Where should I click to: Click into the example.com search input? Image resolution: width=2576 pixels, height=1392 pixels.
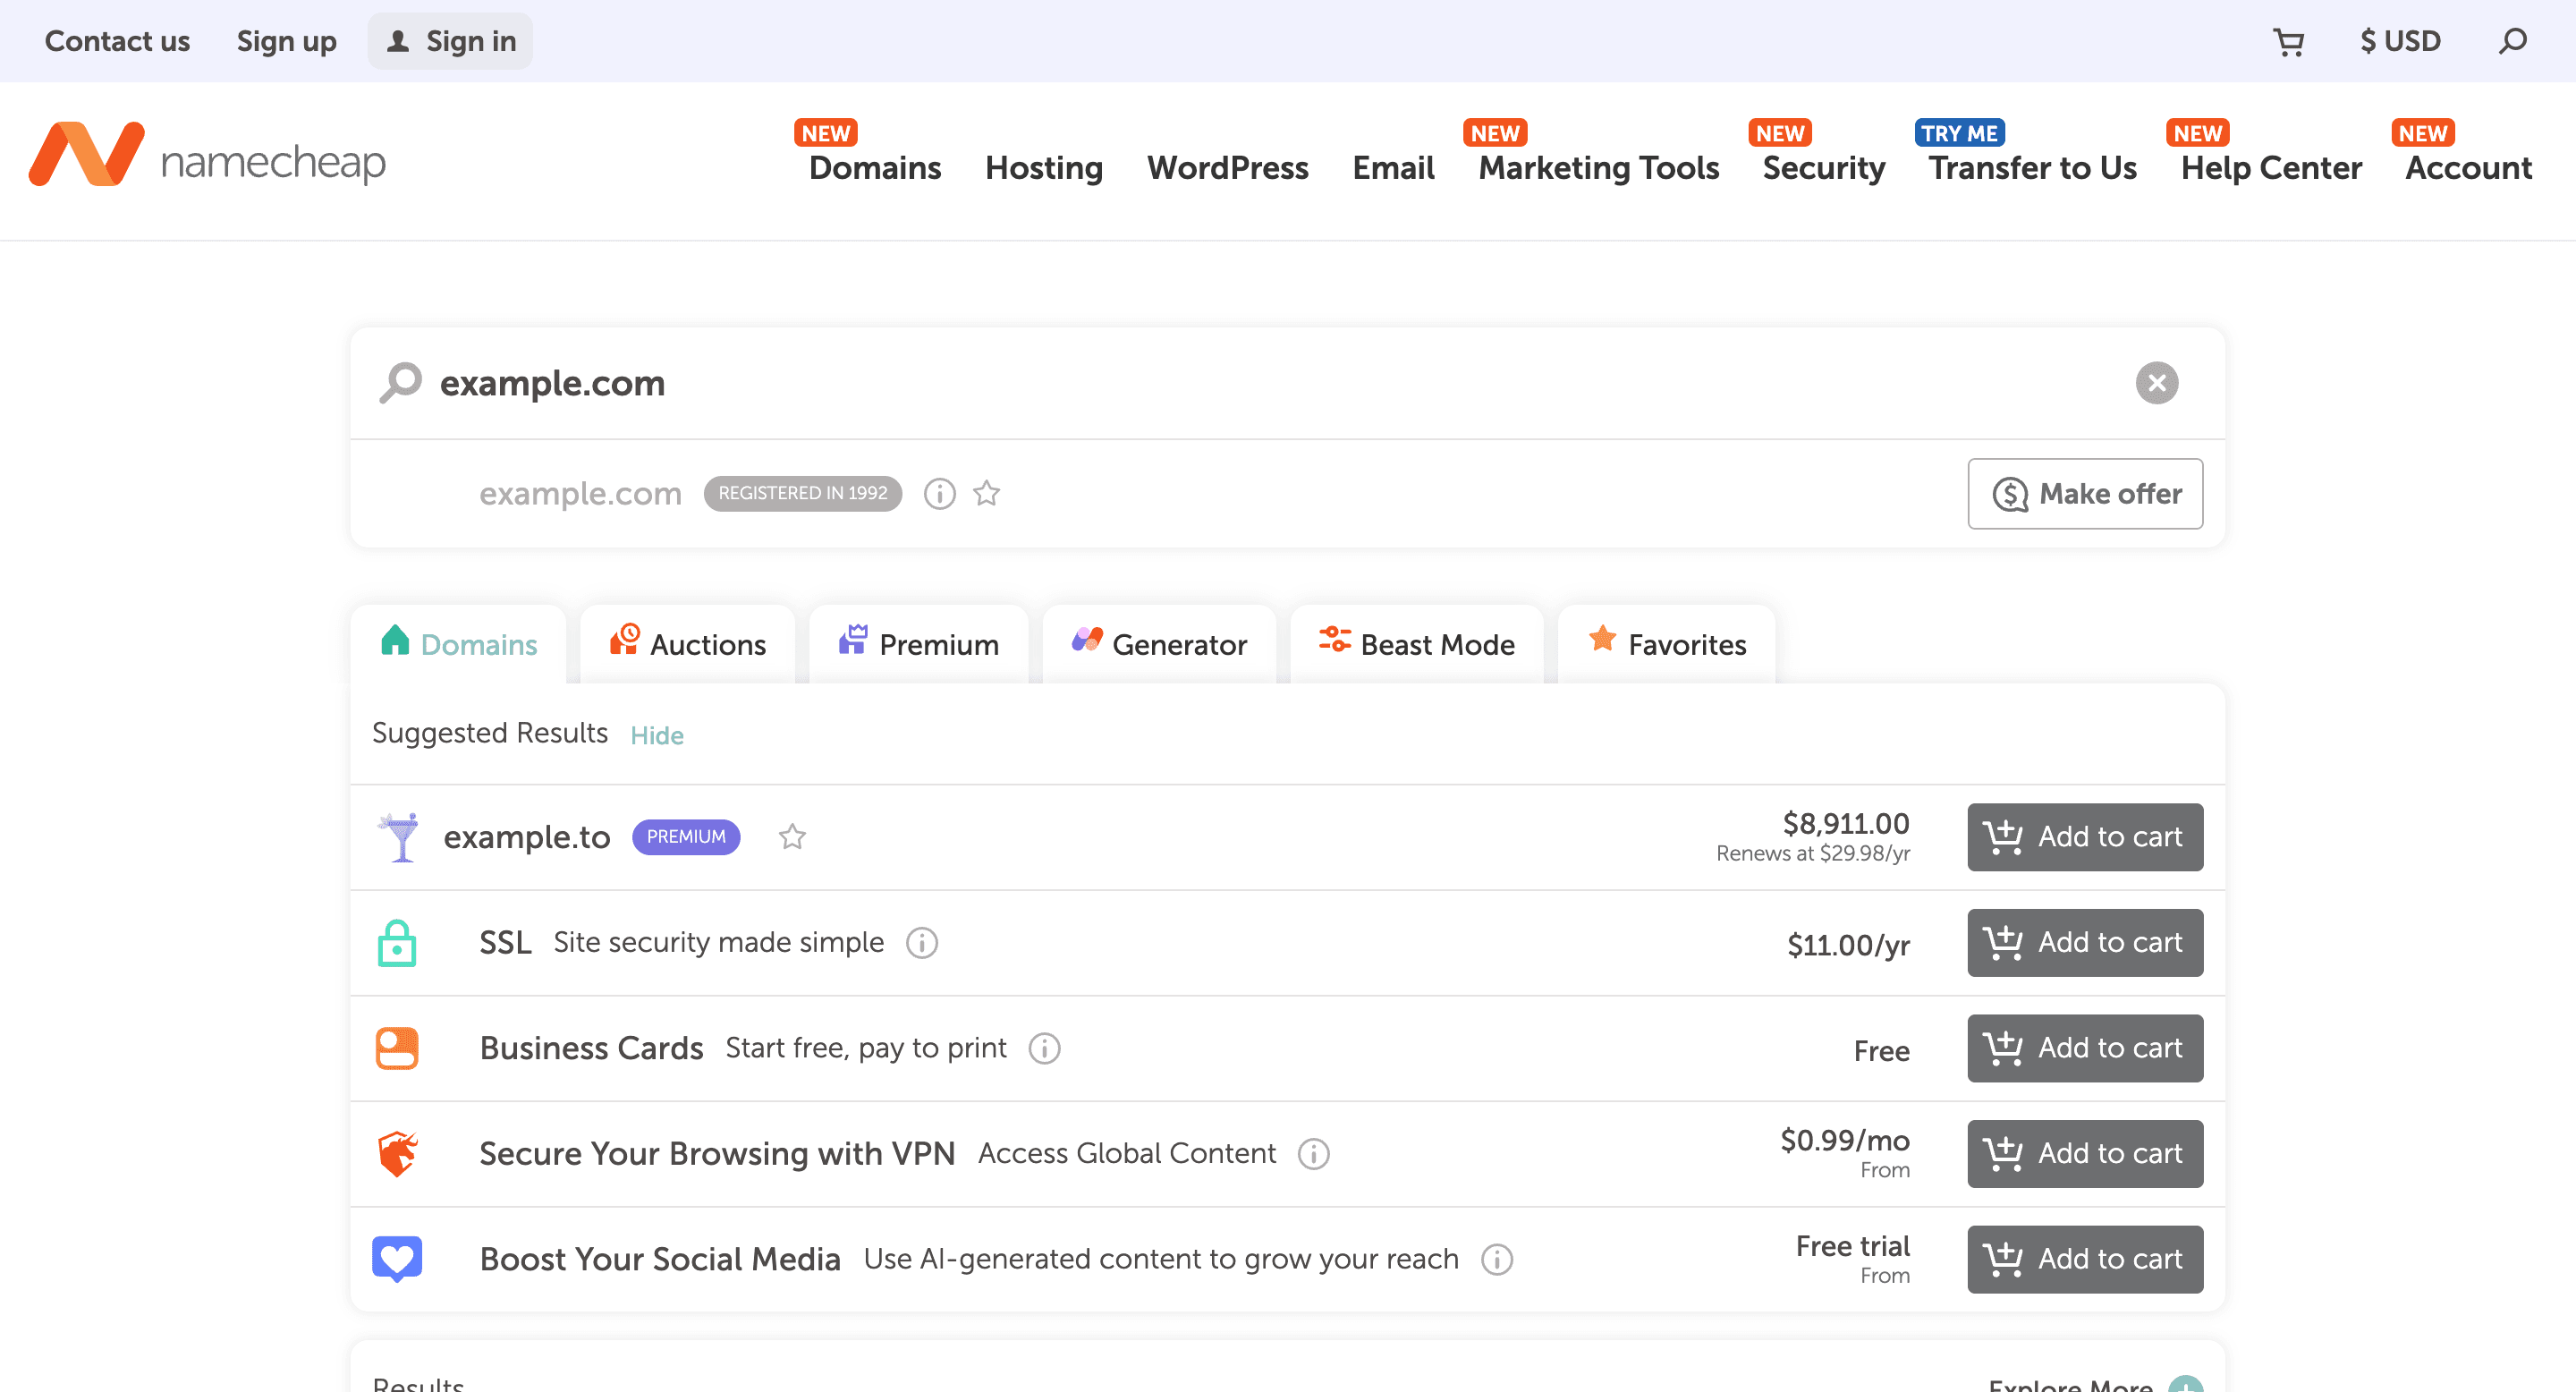click(x=1270, y=383)
